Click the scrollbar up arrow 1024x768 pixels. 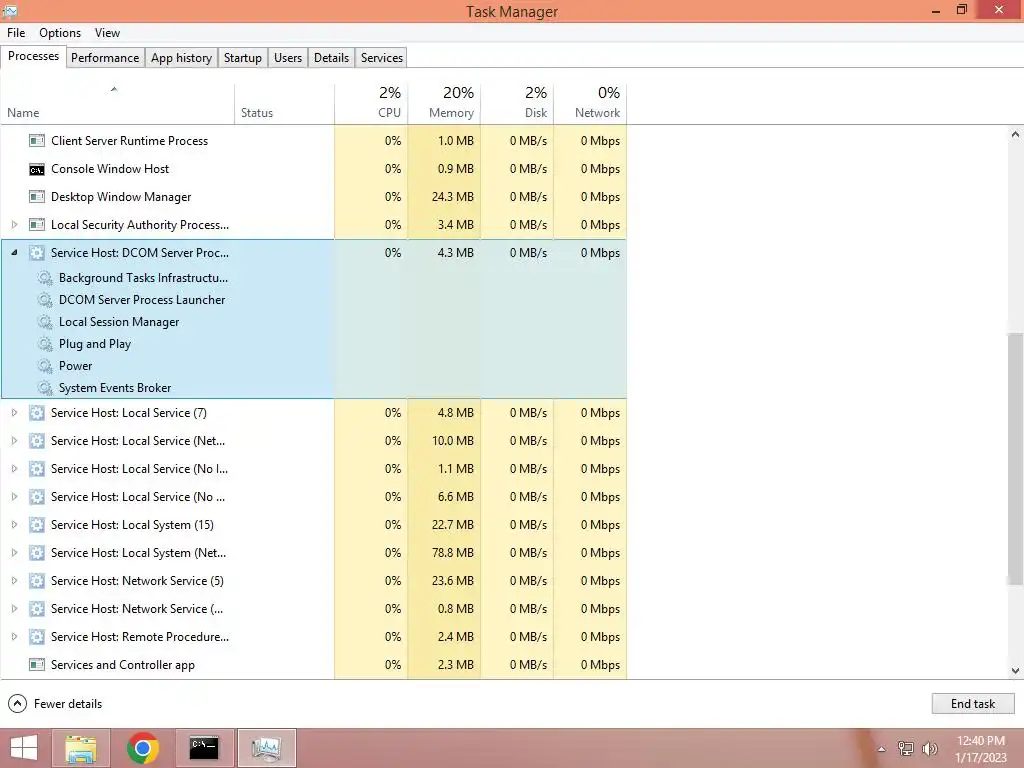[1015, 135]
